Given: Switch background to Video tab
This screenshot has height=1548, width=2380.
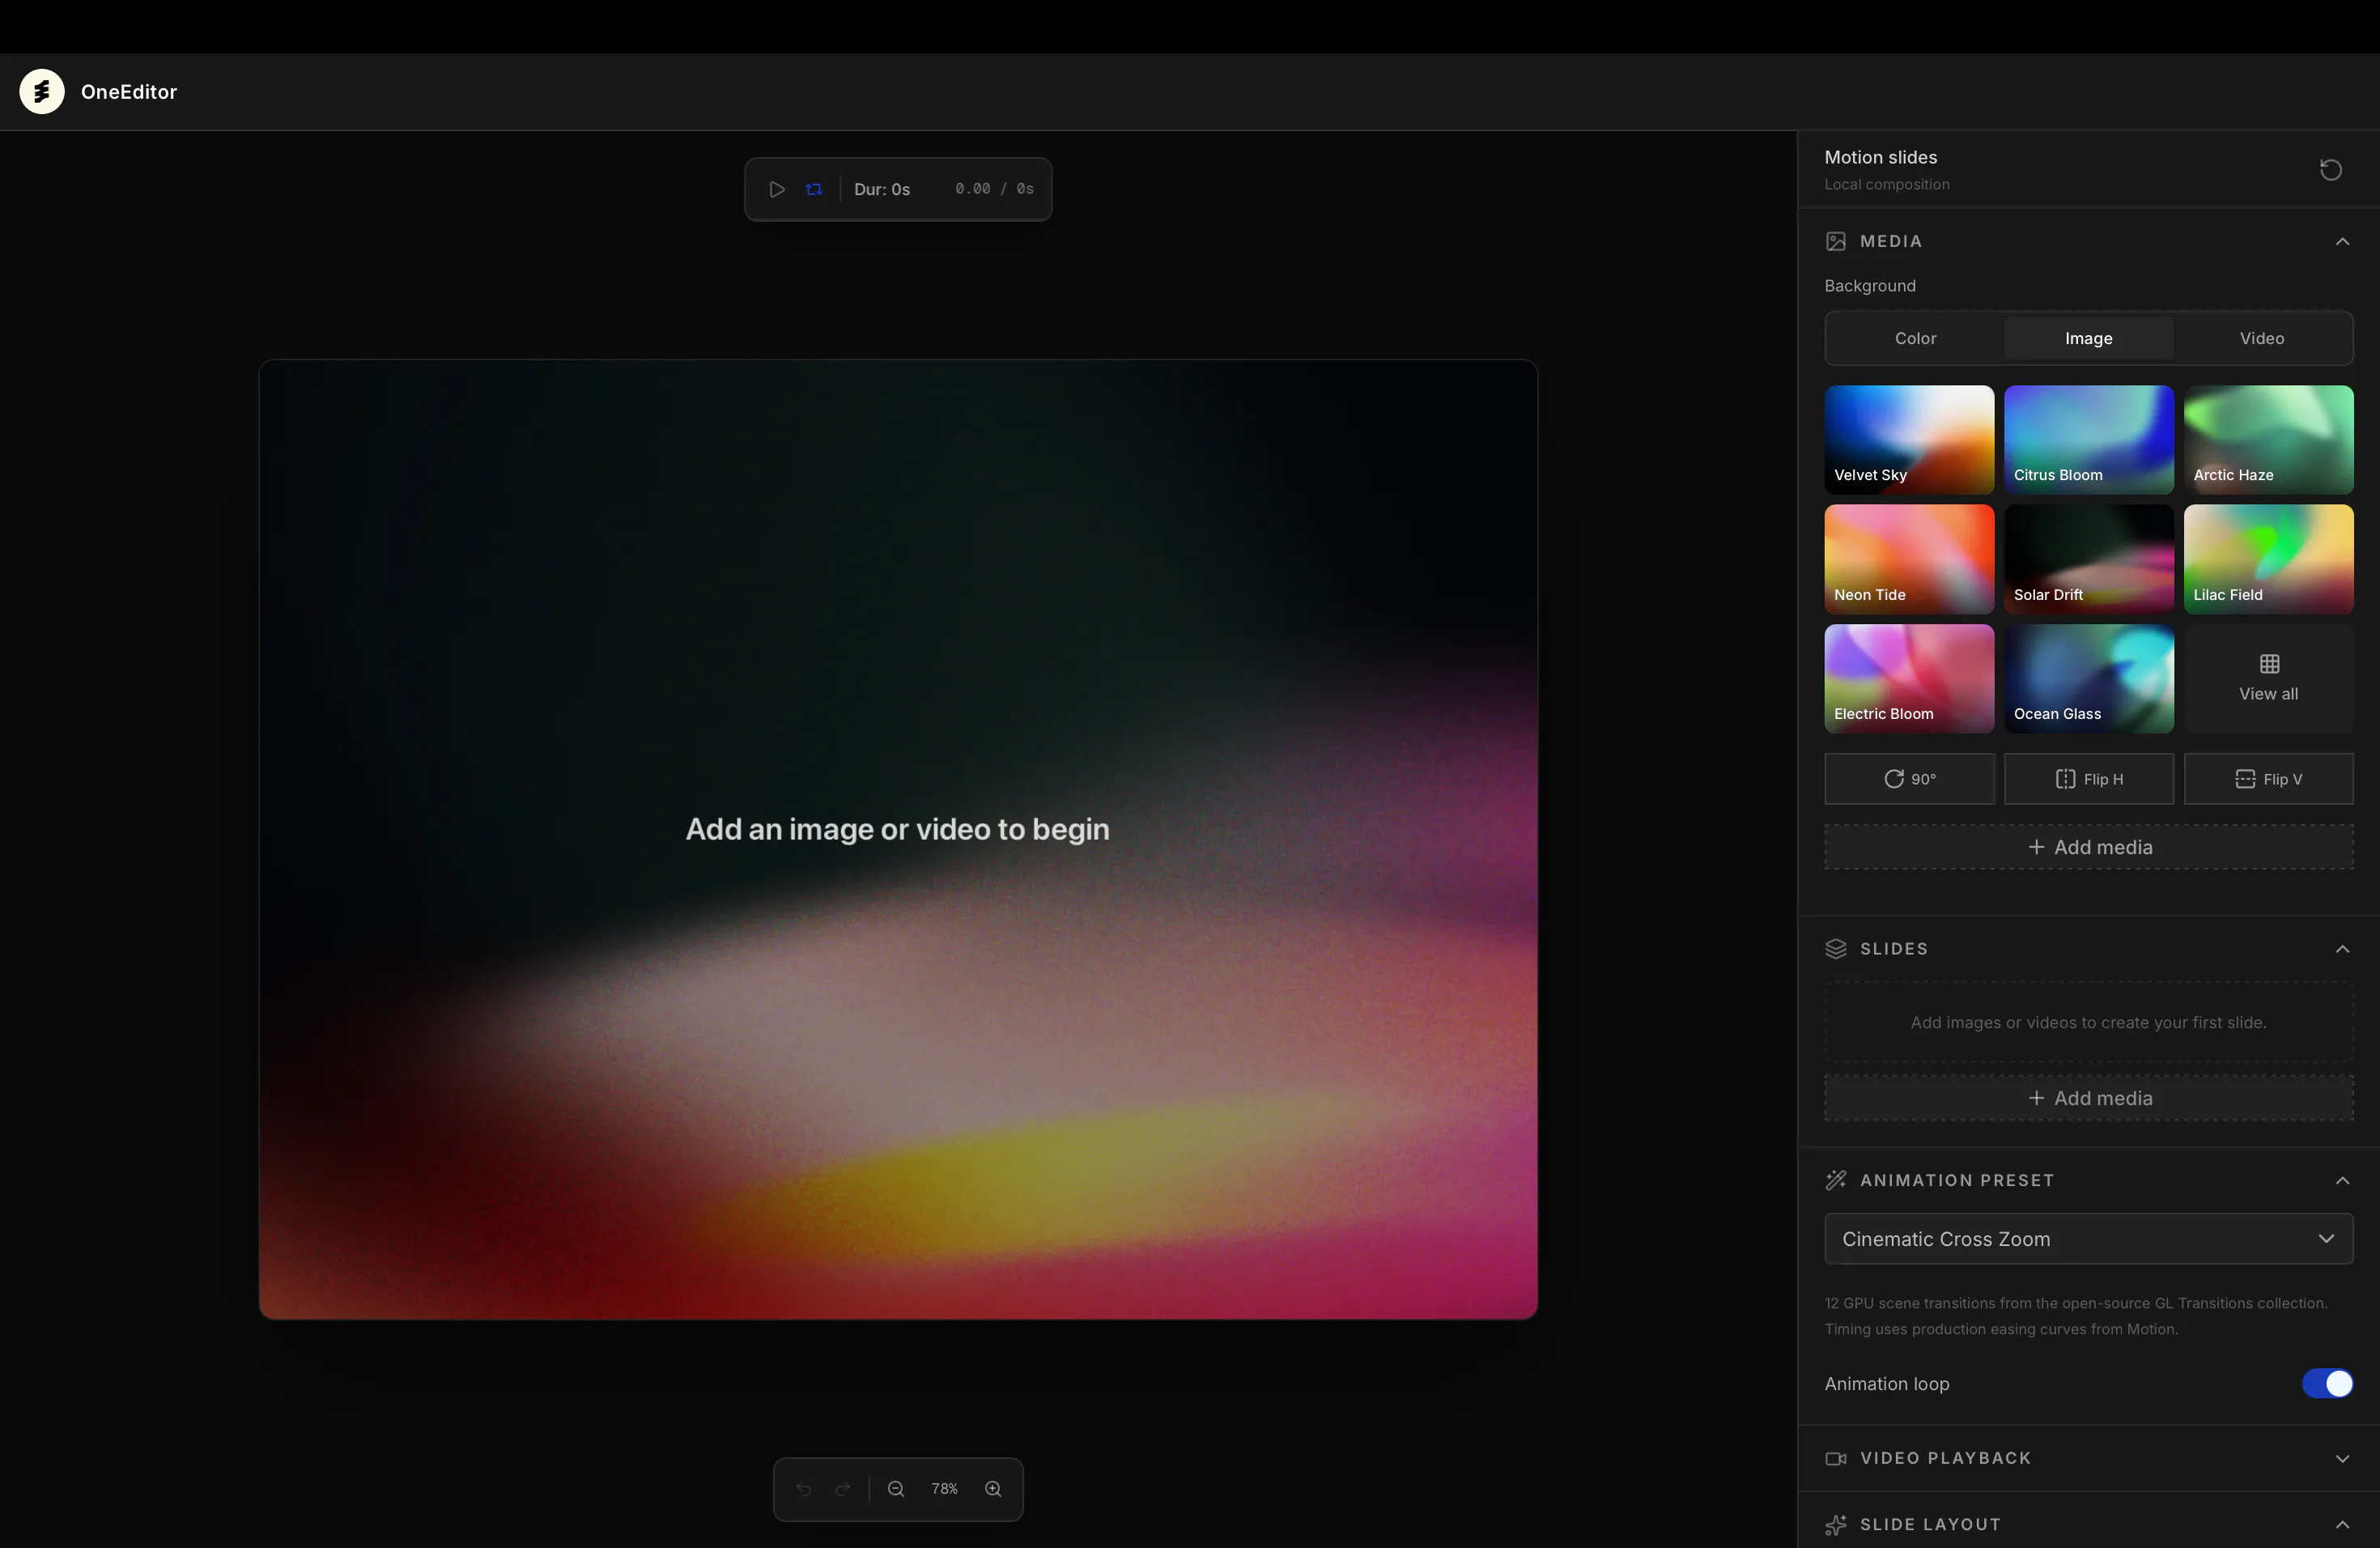Looking at the screenshot, I should pyautogui.click(x=2261, y=338).
